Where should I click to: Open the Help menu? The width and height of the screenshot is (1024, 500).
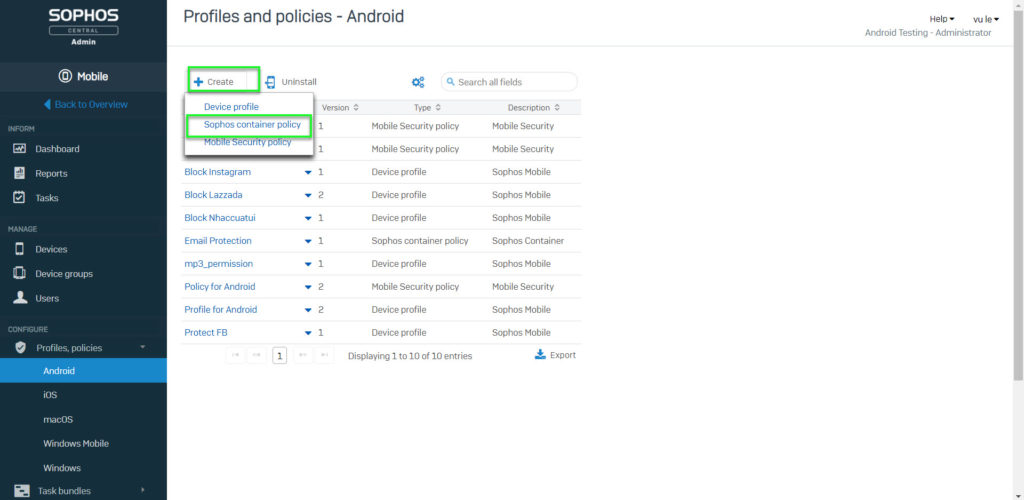pyautogui.click(x=942, y=19)
